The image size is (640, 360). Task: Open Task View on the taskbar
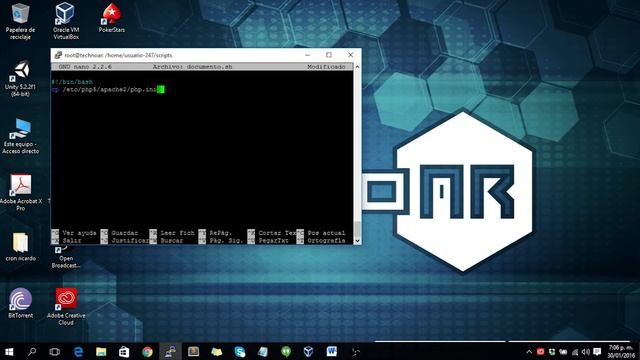pyautogui.click(x=54, y=351)
